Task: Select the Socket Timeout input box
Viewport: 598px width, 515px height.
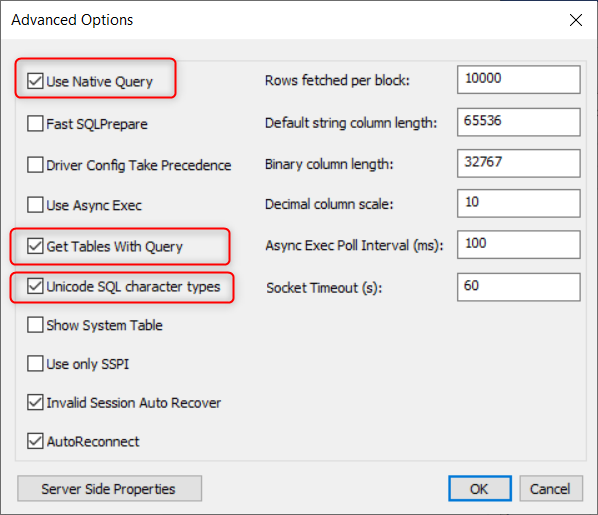Action: click(x=519, y=287)
